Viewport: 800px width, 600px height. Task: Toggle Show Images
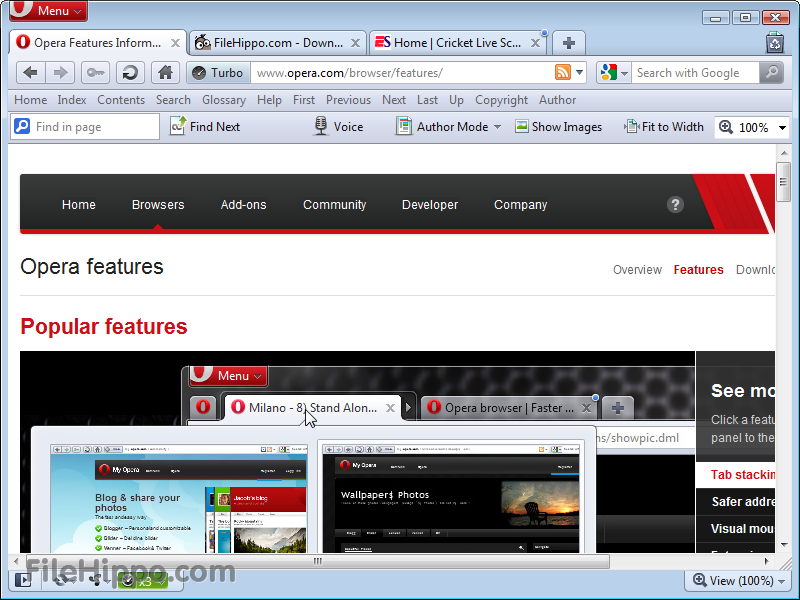(x=559, y=127)
